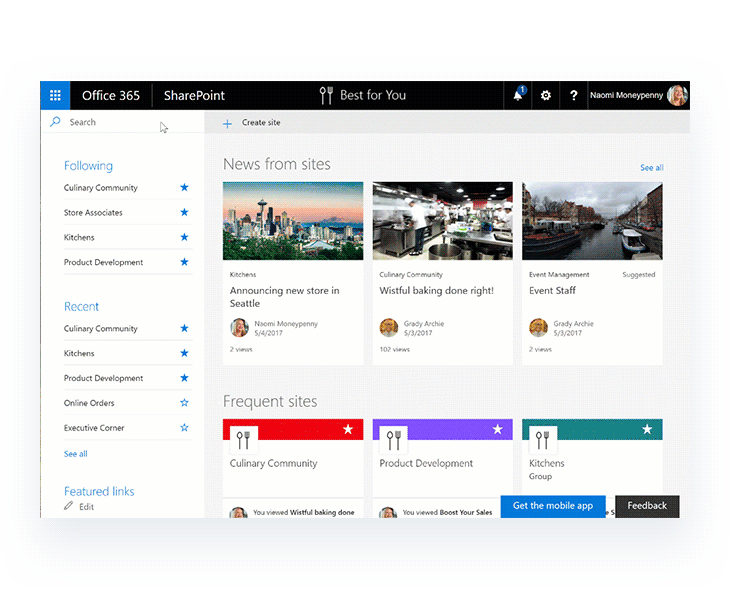Click Edit under Featured links

[86, 507]
